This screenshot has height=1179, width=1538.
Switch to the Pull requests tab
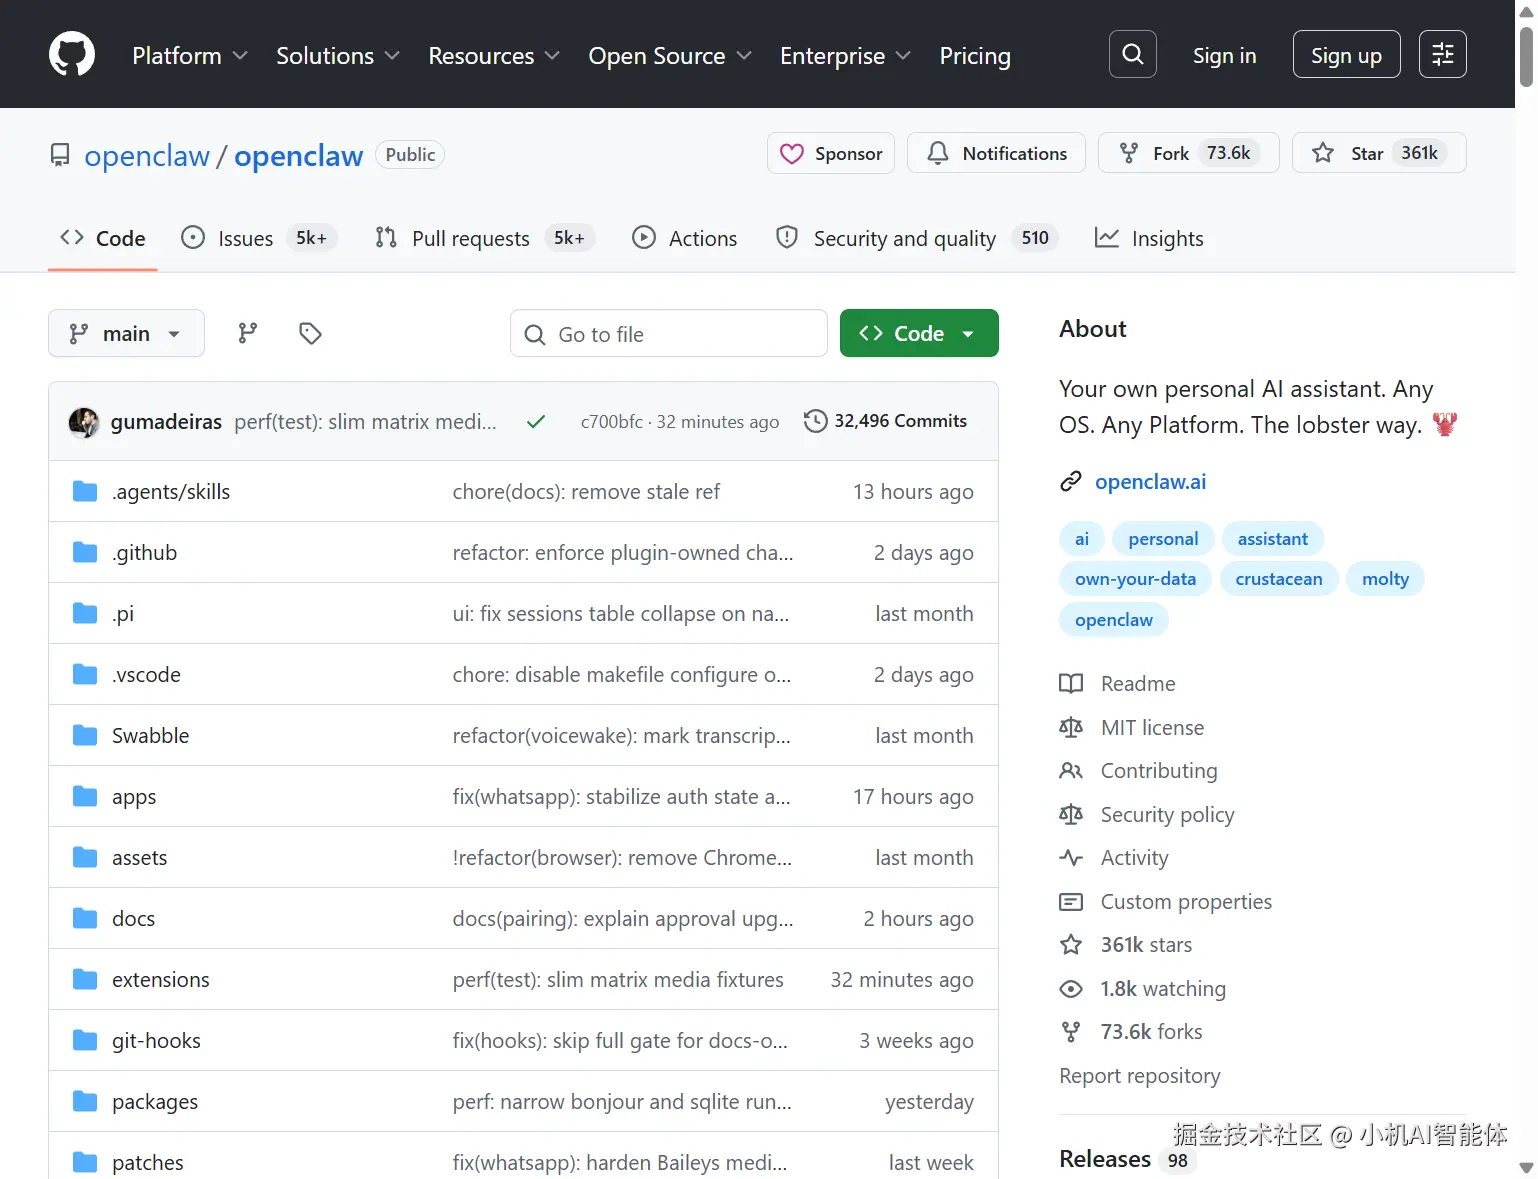[484, 238]
